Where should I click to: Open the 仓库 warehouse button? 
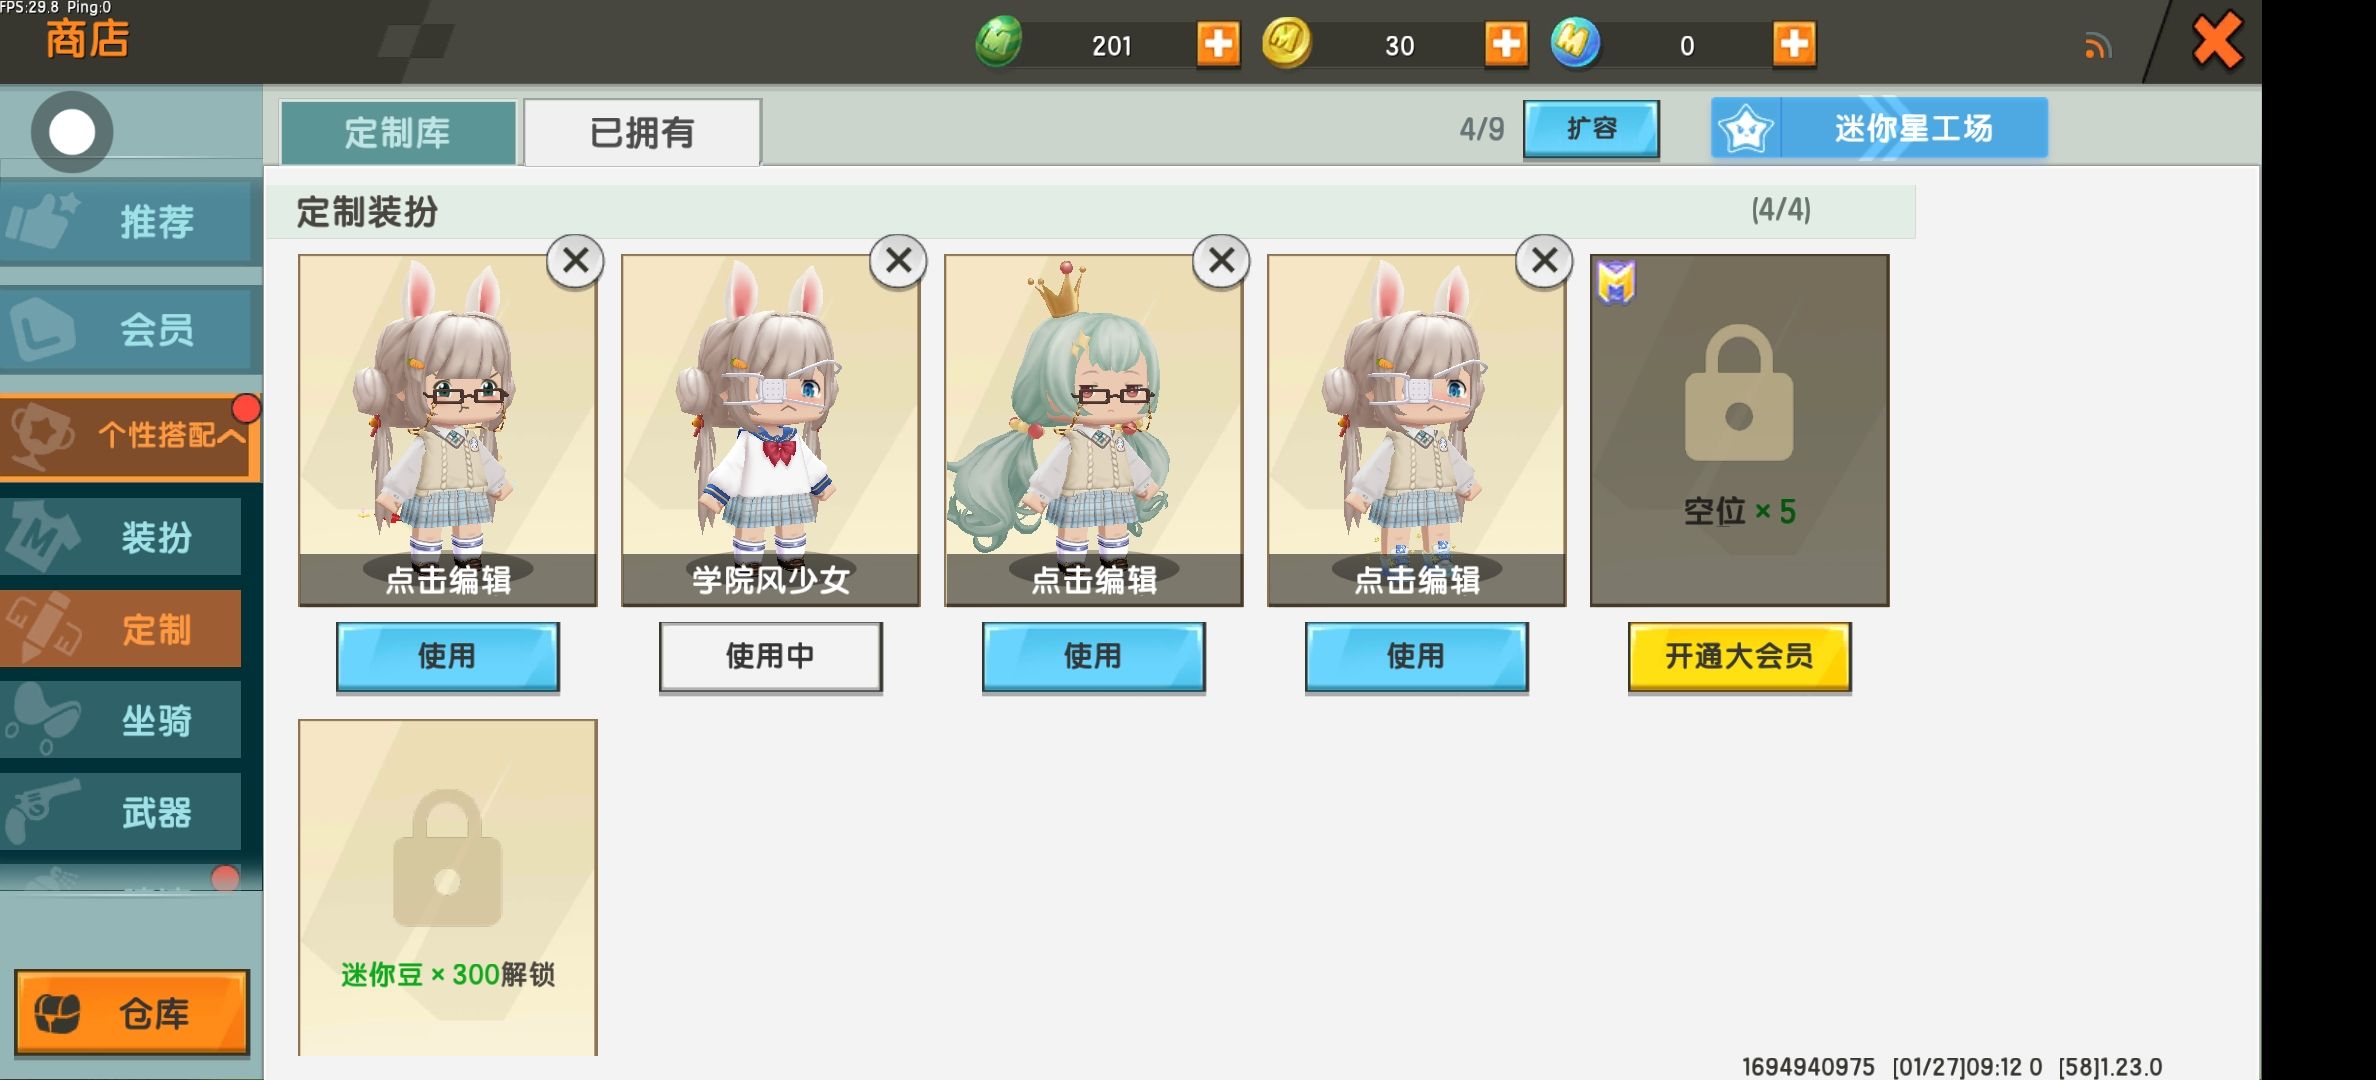(132, 1012)
